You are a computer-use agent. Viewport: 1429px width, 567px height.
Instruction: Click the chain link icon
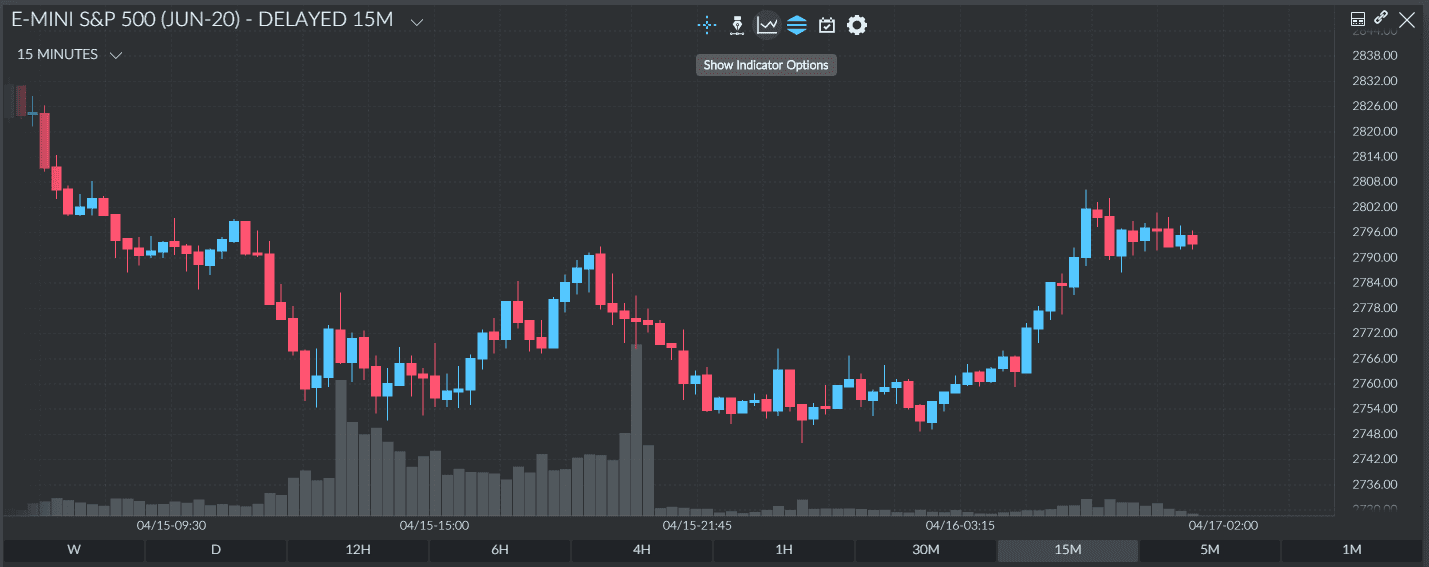(x=1381, y=18)
